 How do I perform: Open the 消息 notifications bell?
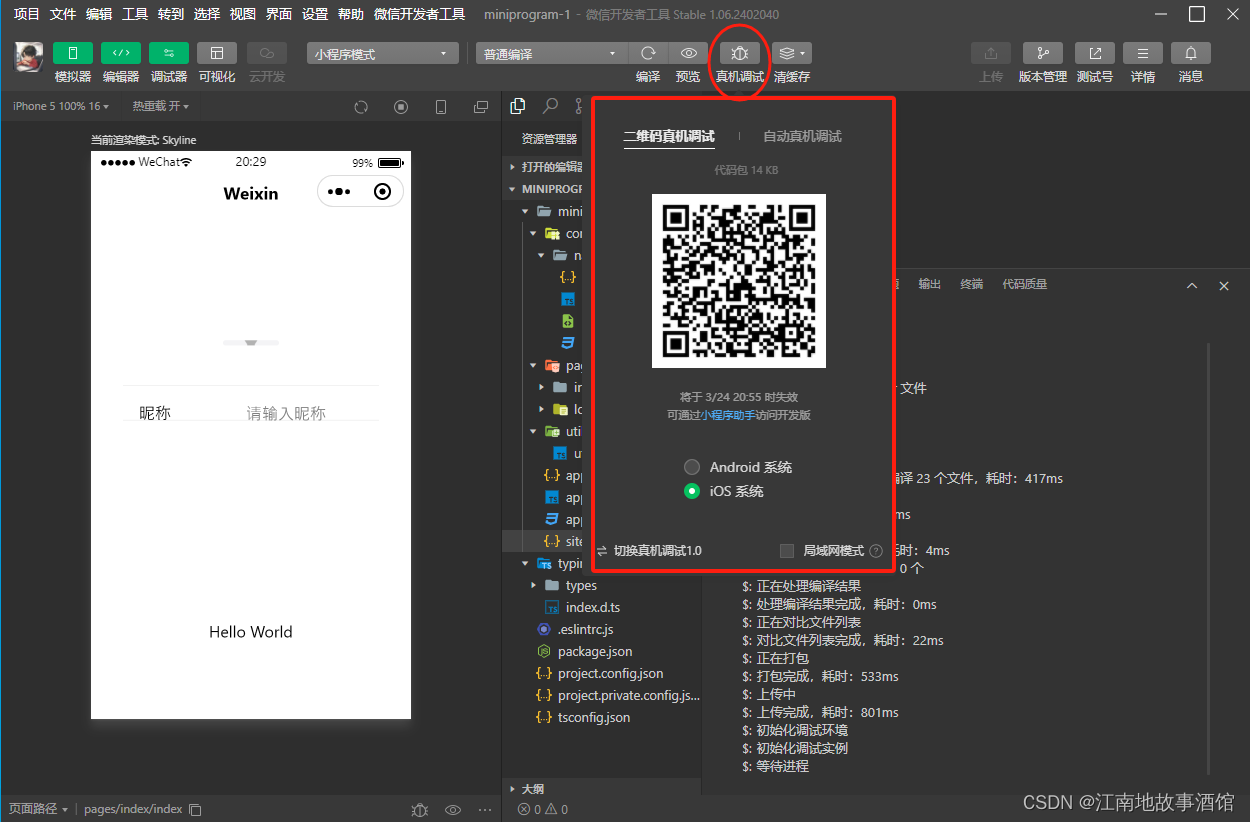point(1191,53)
